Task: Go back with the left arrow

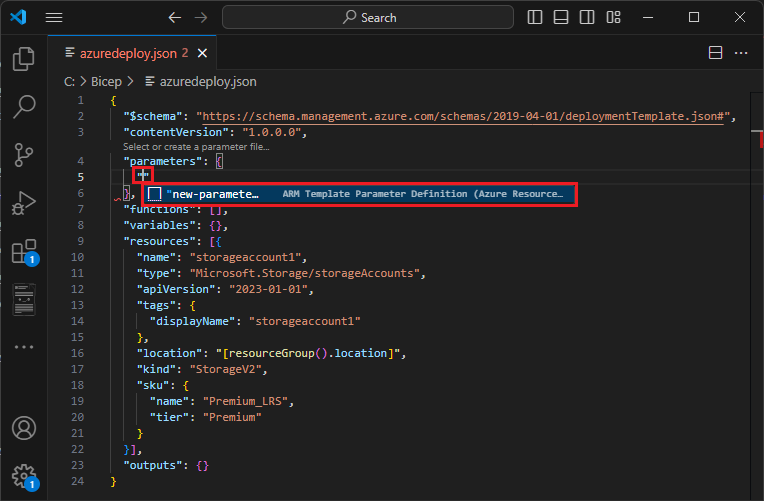Action: pos(174,18)
